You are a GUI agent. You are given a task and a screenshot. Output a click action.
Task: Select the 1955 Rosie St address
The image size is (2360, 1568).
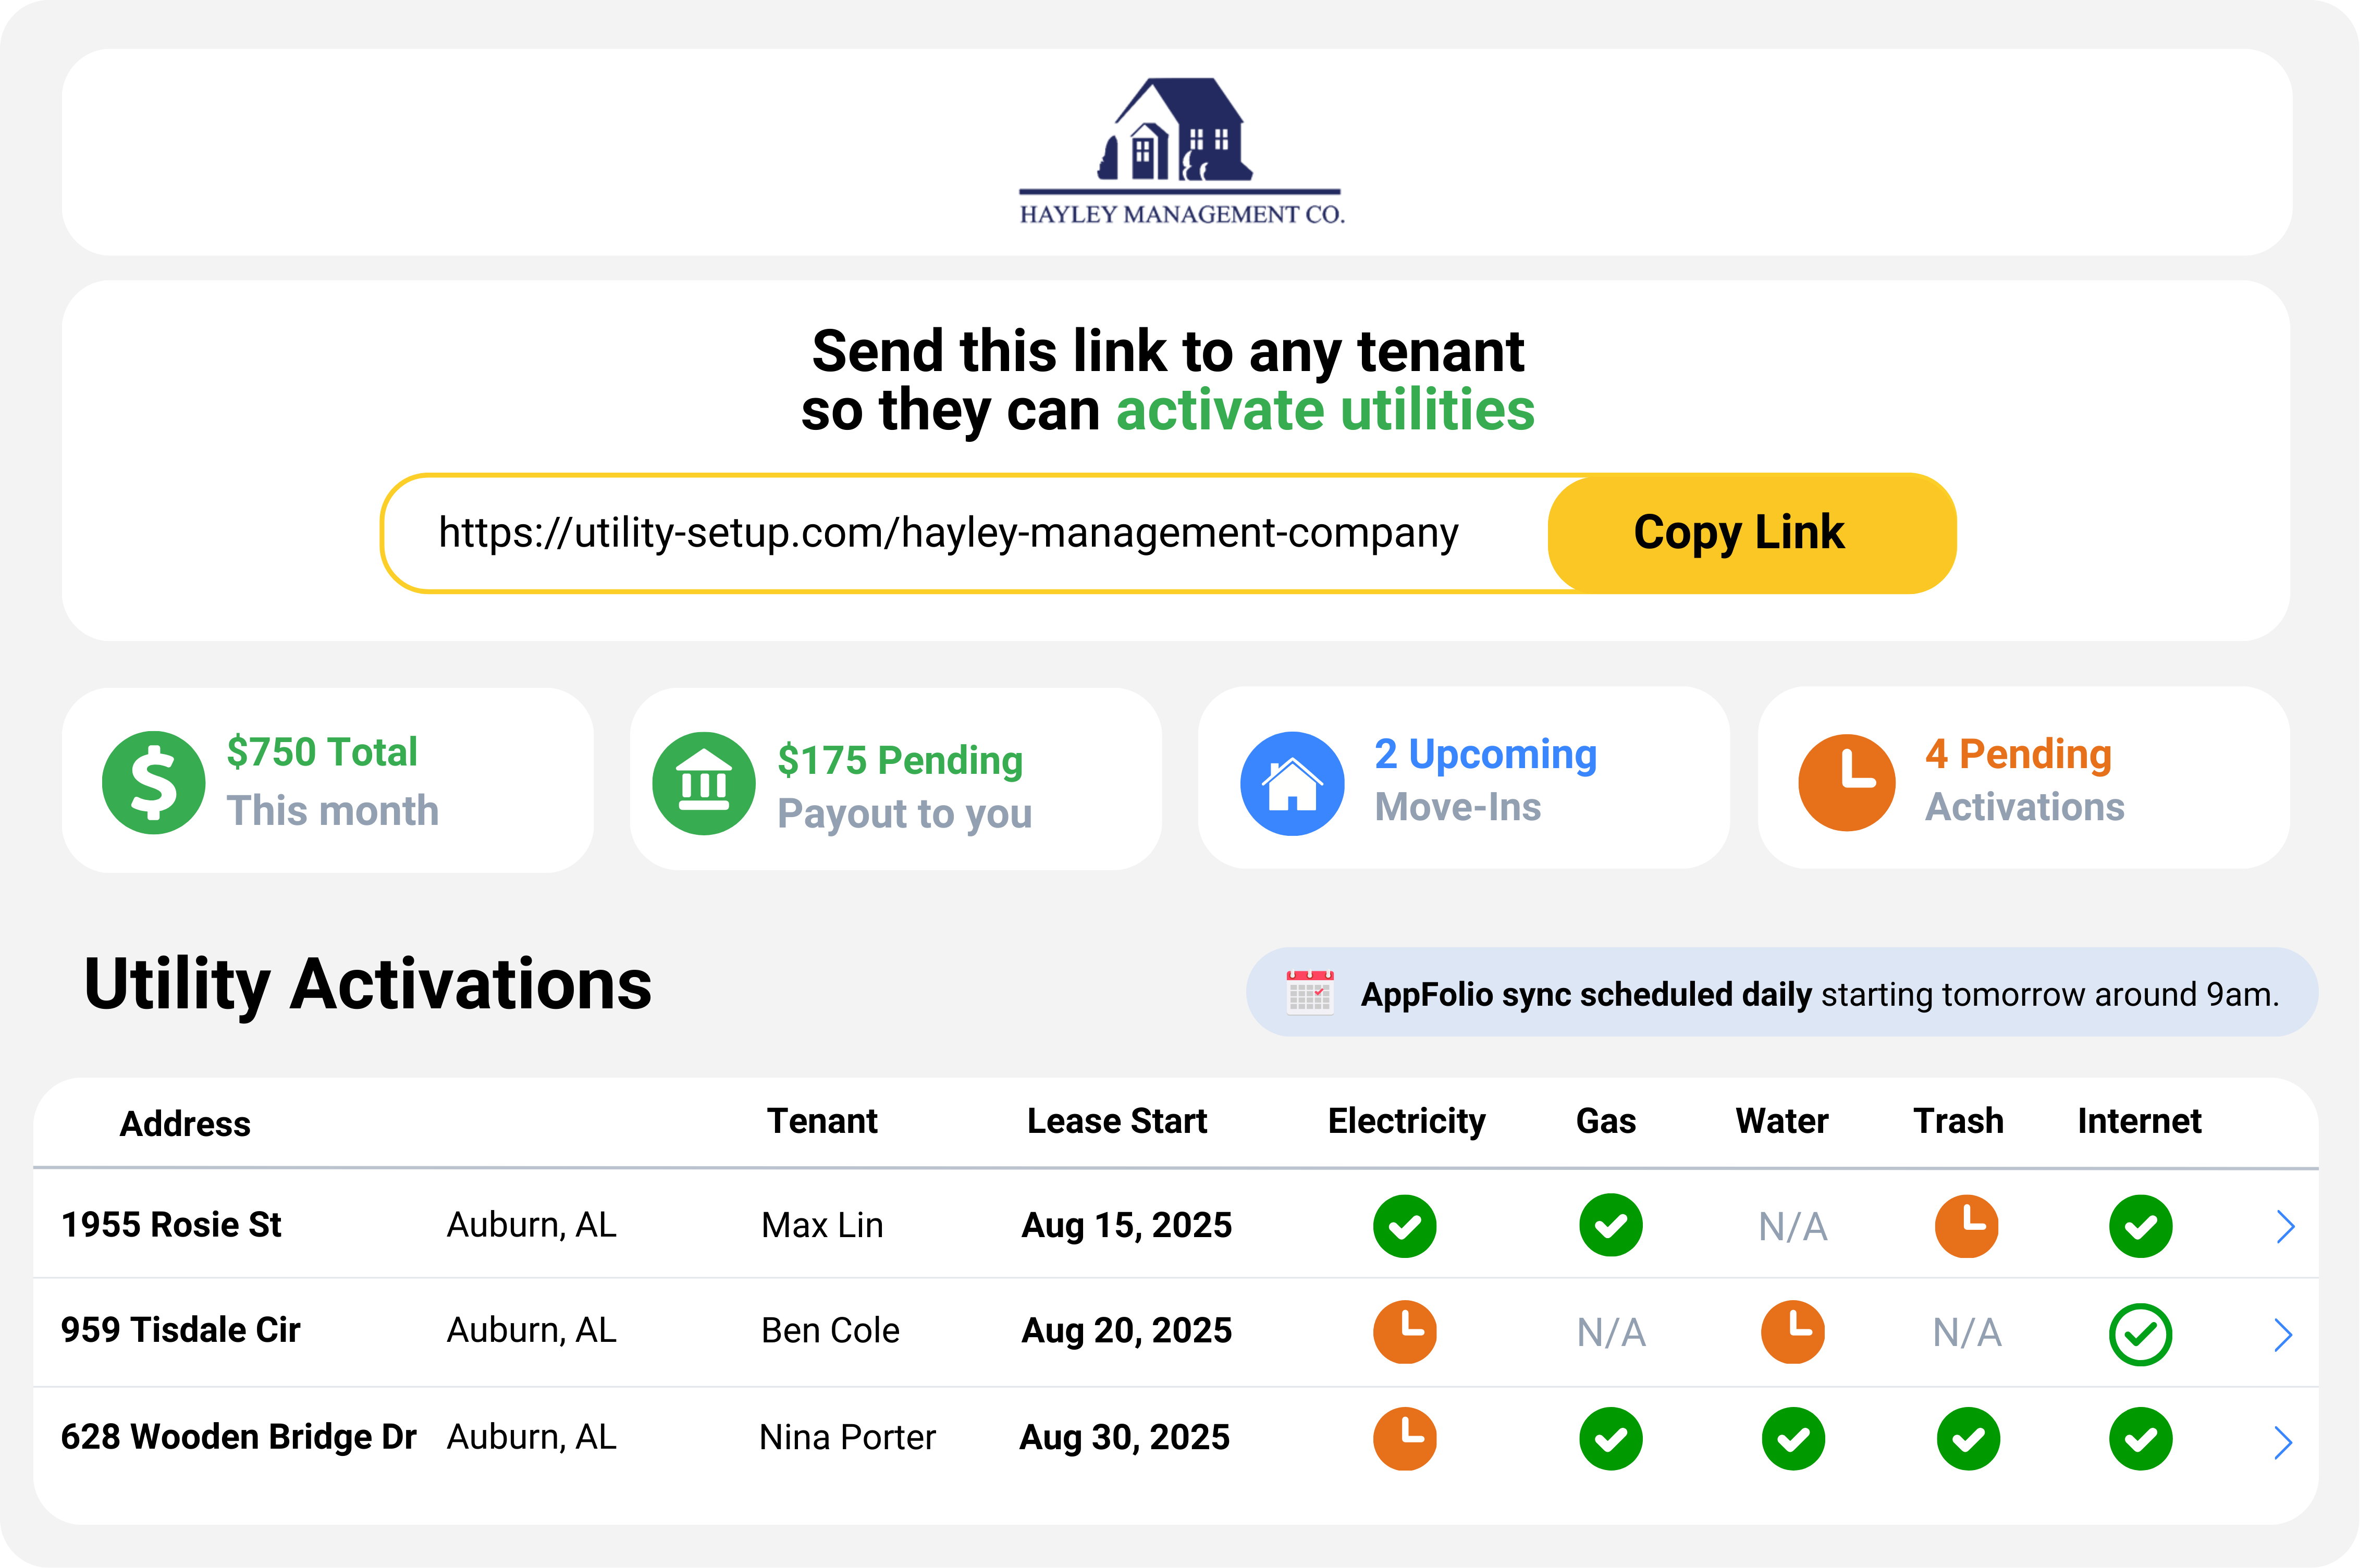click(x=171, y=1225)
